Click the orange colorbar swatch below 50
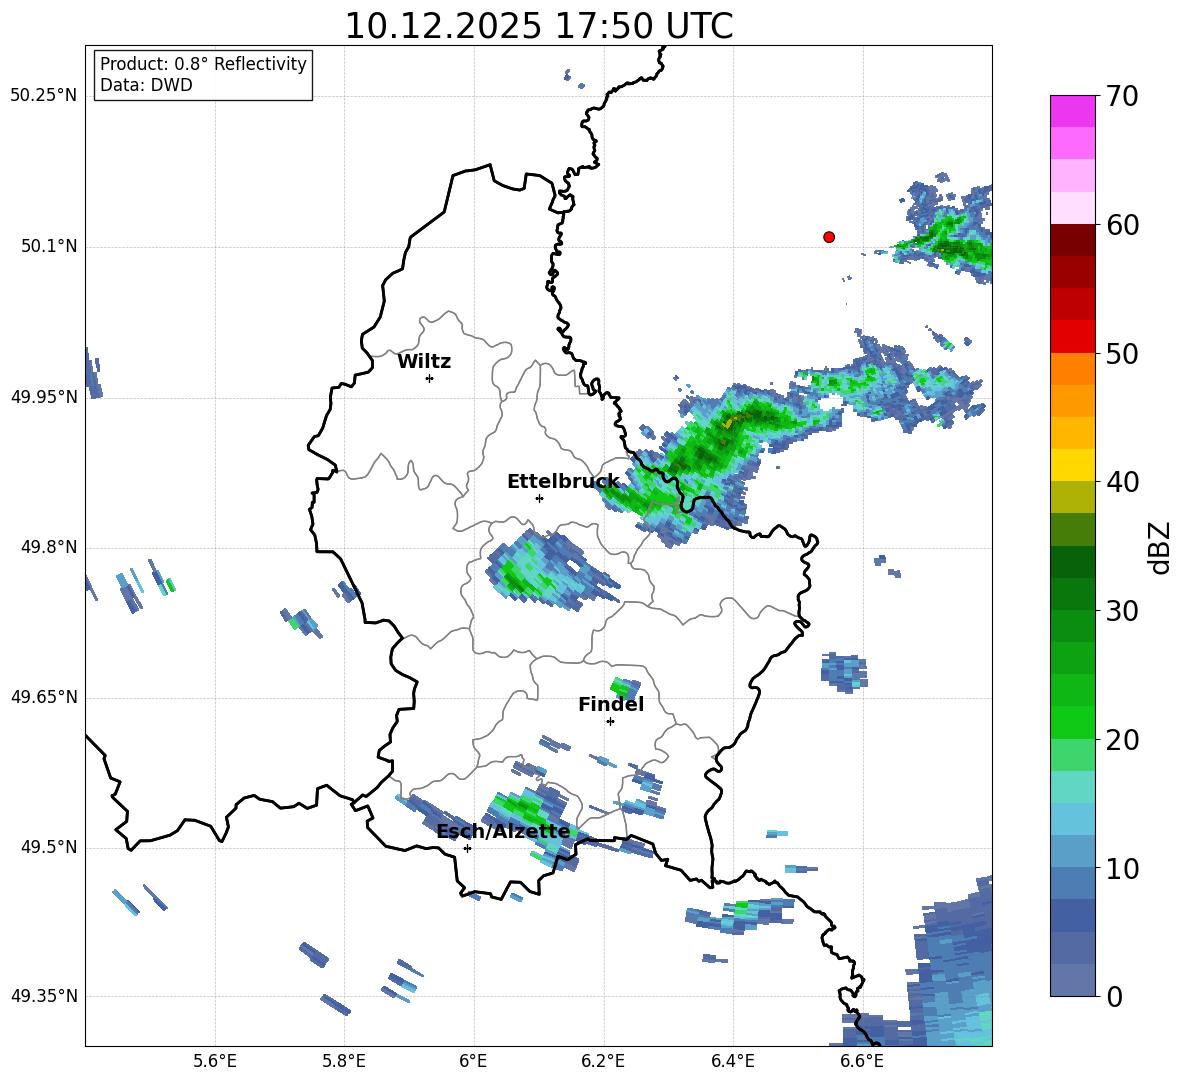This screenshot has width=1184, height=1081. (1072, 369)
